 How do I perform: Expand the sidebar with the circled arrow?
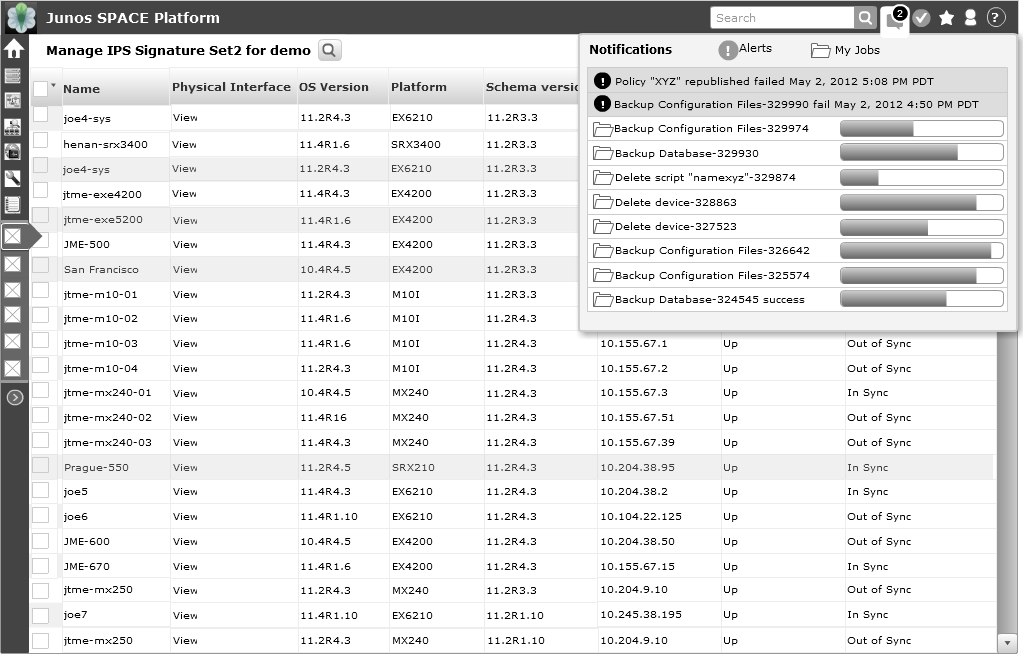[x=14, y=397]
